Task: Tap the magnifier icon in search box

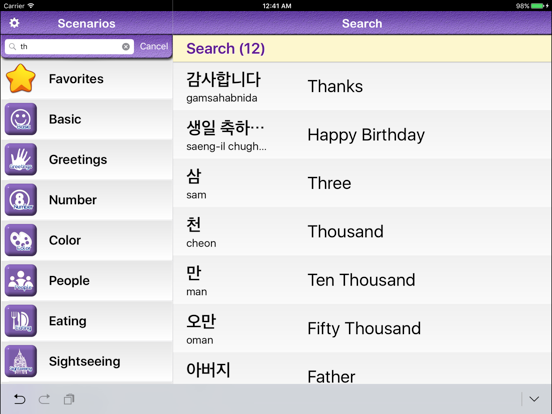Action: pos(13,46)
